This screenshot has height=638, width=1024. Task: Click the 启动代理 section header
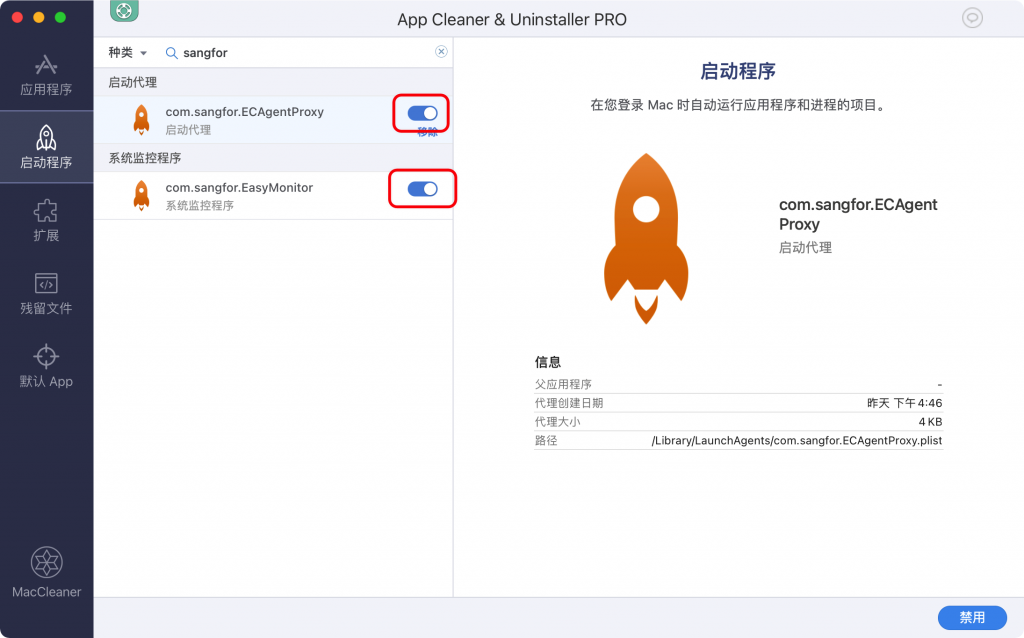tap(133, 82)
